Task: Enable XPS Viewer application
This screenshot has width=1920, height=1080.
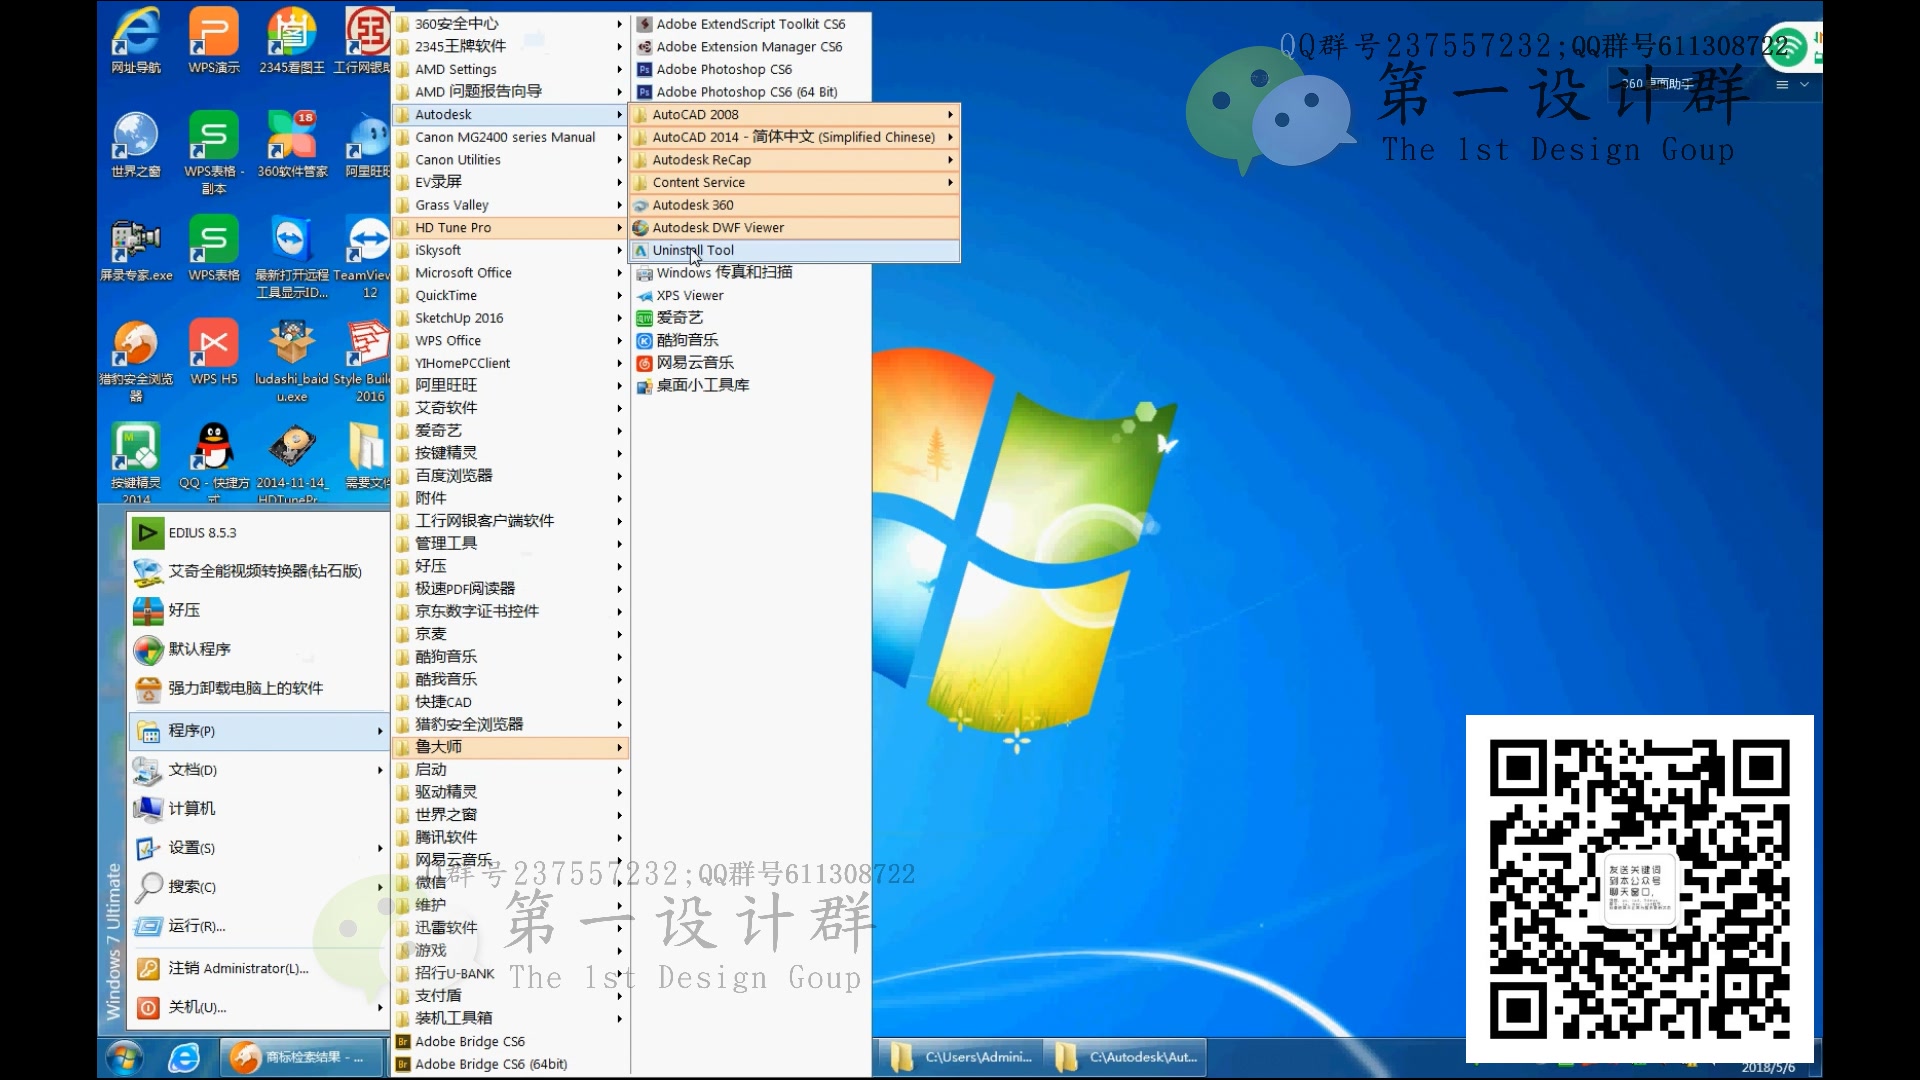Action: (x=688, y=294)
